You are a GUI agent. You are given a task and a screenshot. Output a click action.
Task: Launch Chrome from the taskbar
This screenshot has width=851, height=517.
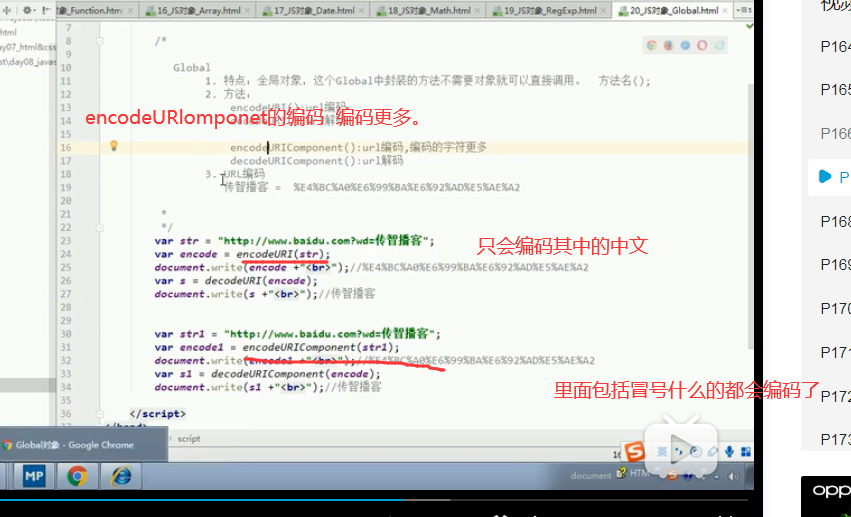point(77,476)
